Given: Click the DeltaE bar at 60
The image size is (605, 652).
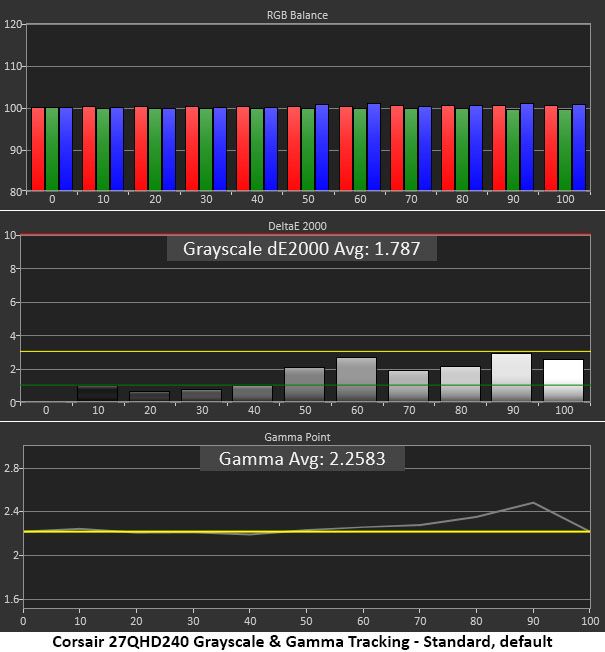Looking at the screenshot, I should click(x=356, y=379).
